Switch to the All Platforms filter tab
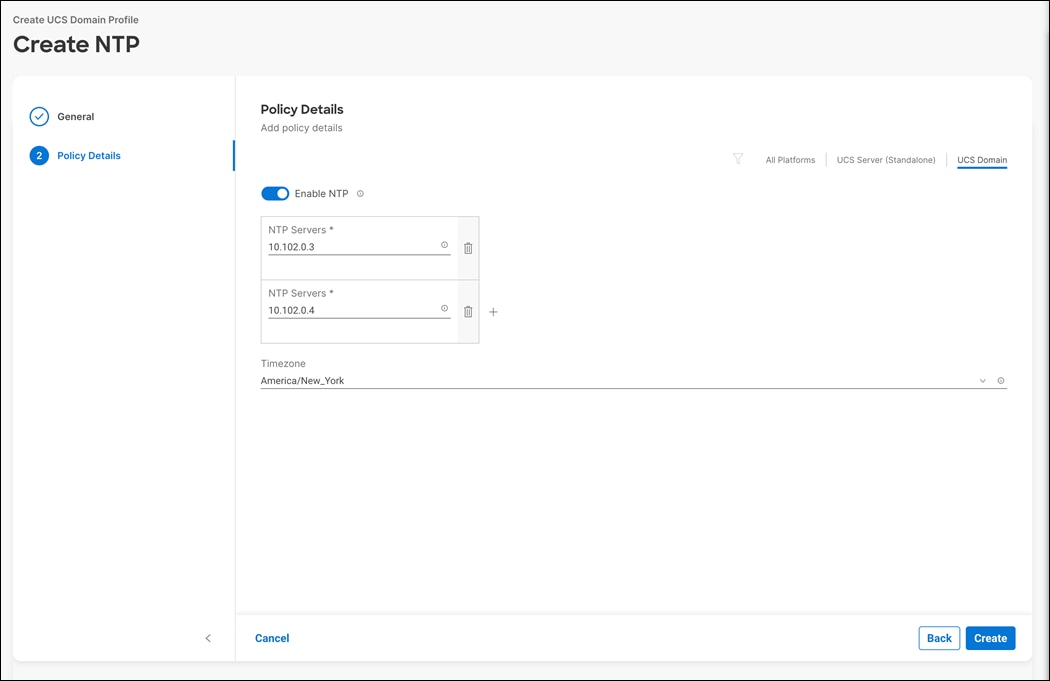1050x681 pixels. (790, 159)
